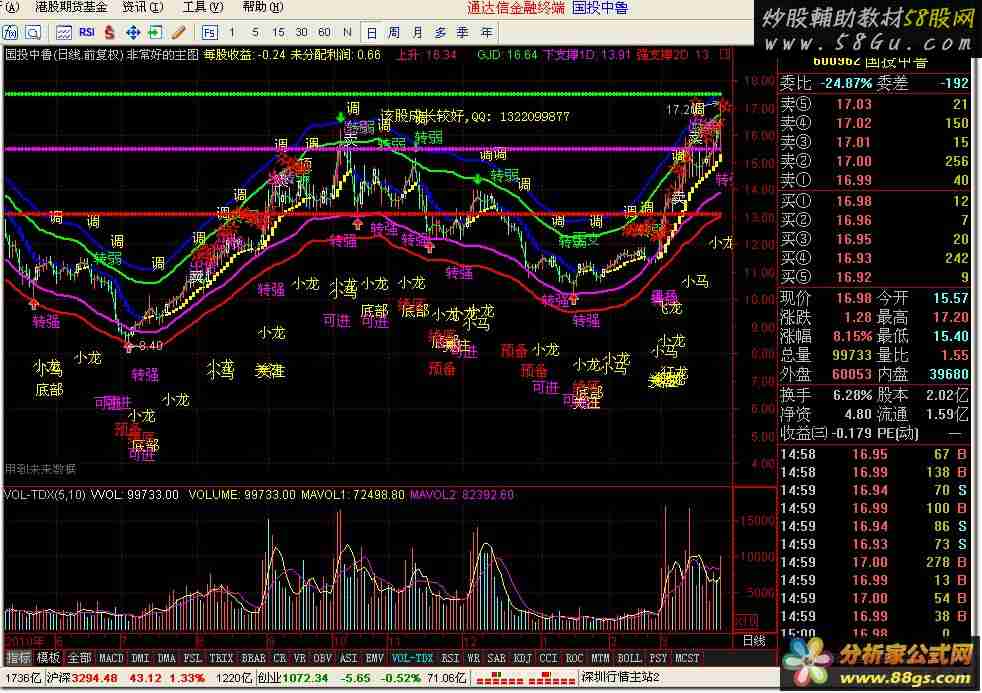Open the chart lines indicator icon
Viewport: 982px width, 693px height.
click(63, 32)
